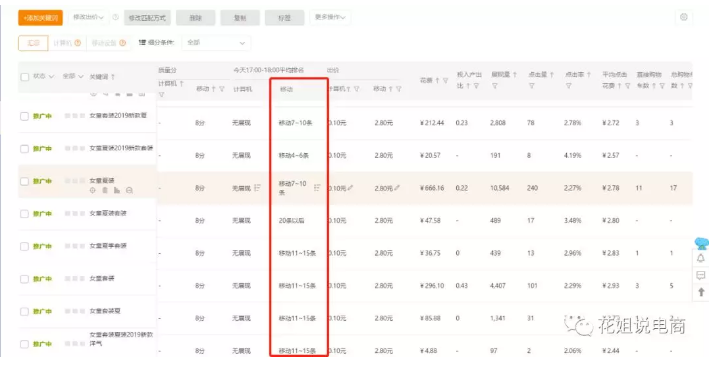
Task: Click the 删除 toolbar button
Action: tap(195, 18)
